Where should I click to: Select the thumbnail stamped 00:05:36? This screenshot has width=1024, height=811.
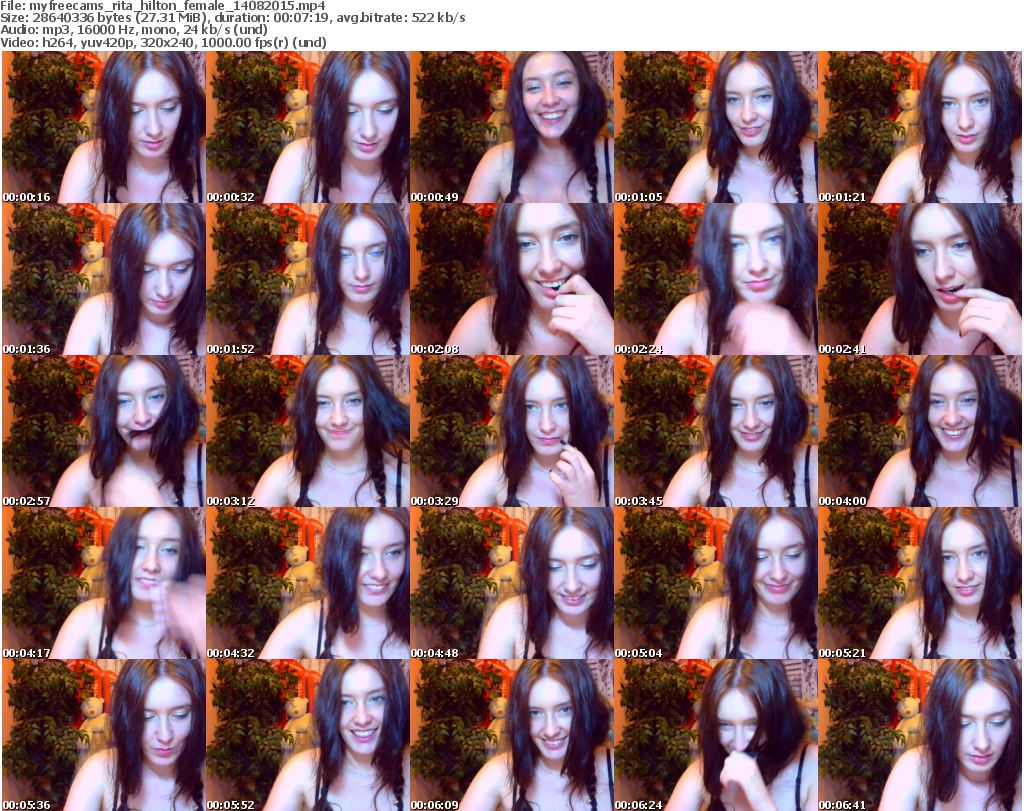click(x=104, y=735)
